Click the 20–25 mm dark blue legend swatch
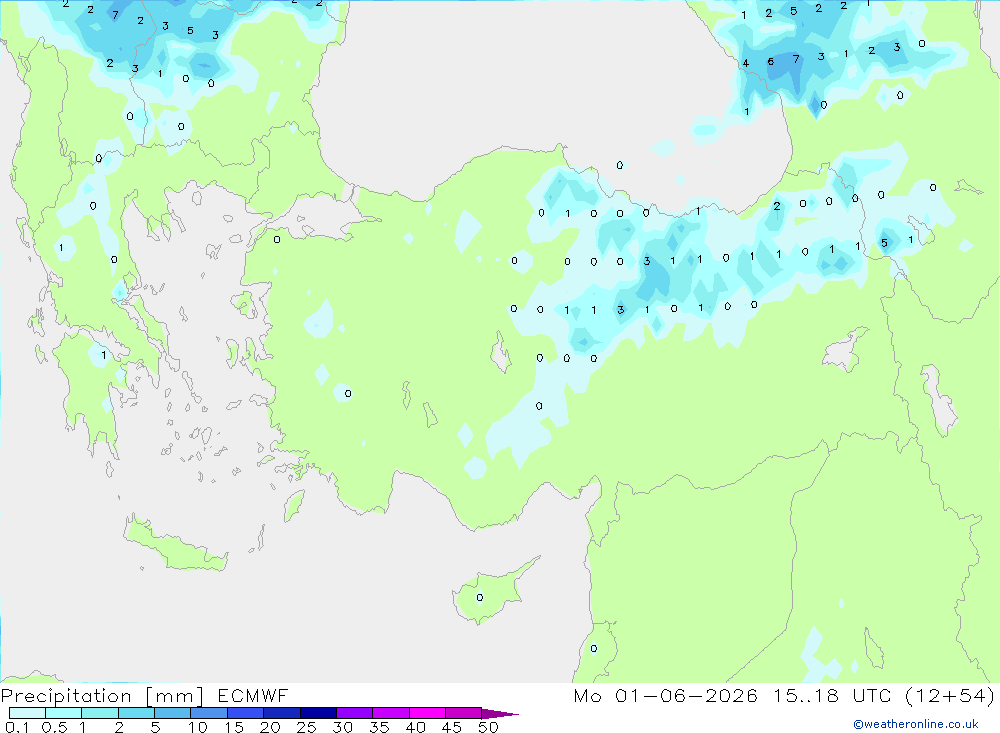This screenshot has height=733, width=1000. pos(282,713)
